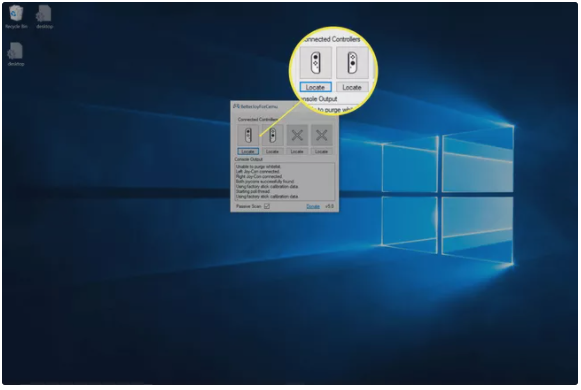This screenshot has width=581, height=390.
Task: Click the third empty controller slot X icon
Action: pos(297,135)
